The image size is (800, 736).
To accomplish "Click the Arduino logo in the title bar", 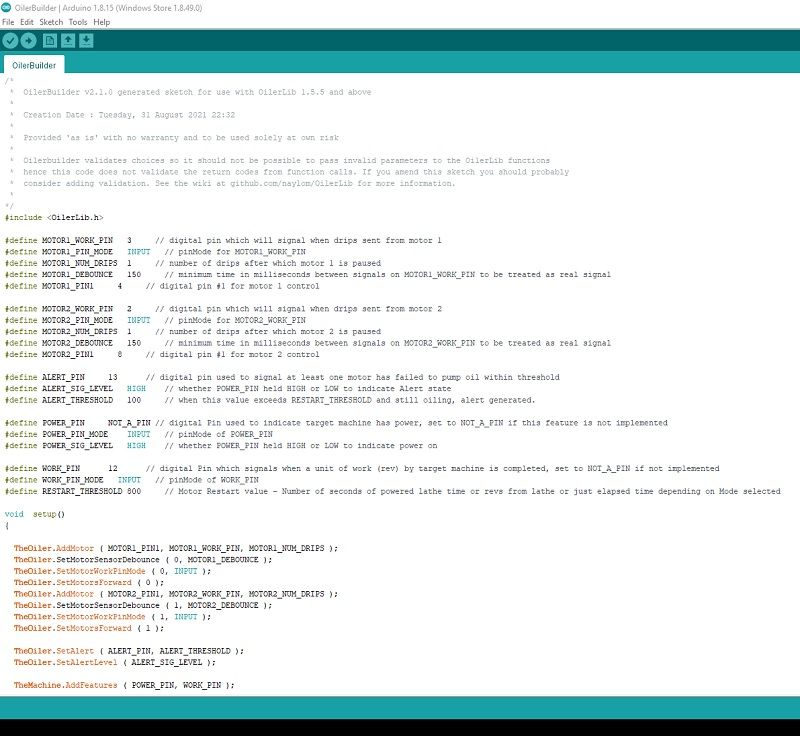I will pos(6,8).
